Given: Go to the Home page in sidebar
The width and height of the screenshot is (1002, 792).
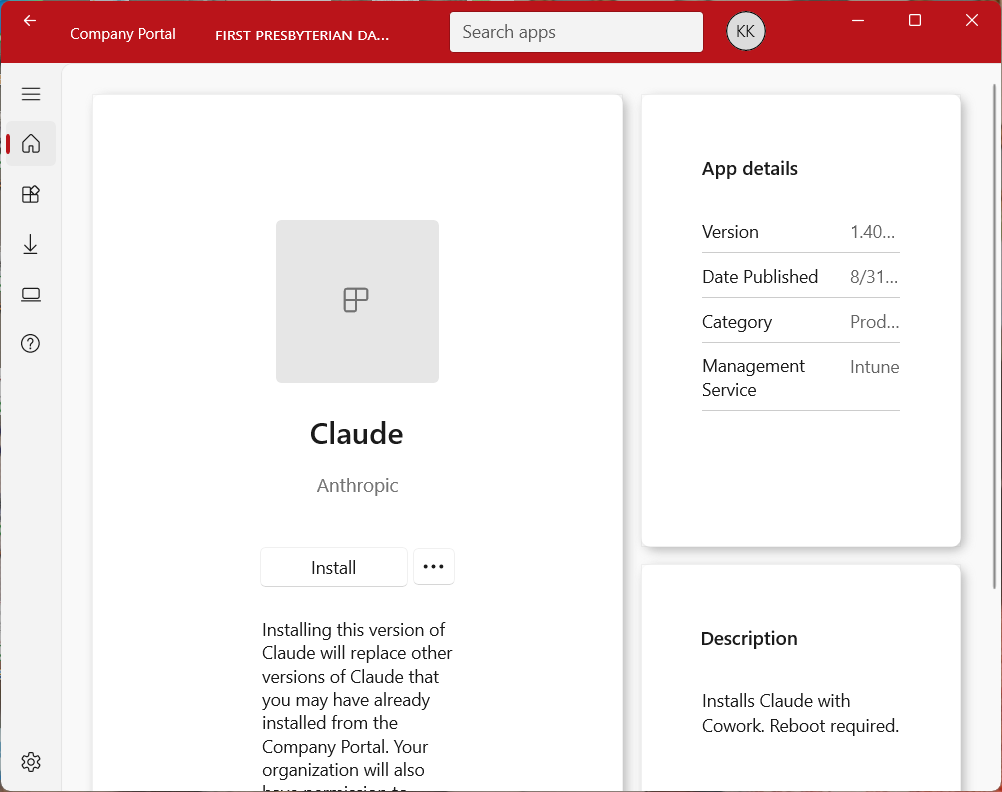Looking at the screenshot, I should click(31, 143).
